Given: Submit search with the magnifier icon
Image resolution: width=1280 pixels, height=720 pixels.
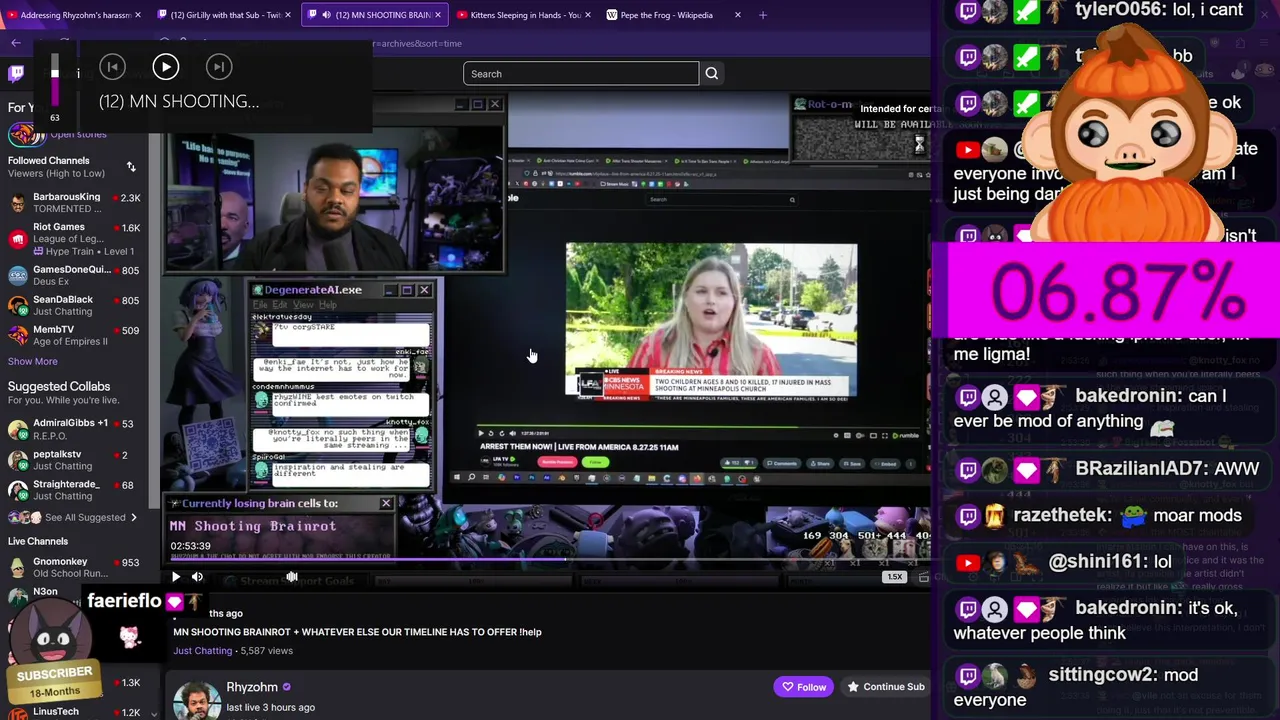Looking at the screenshot, I should pyautogui.click(x=712, y=74).
